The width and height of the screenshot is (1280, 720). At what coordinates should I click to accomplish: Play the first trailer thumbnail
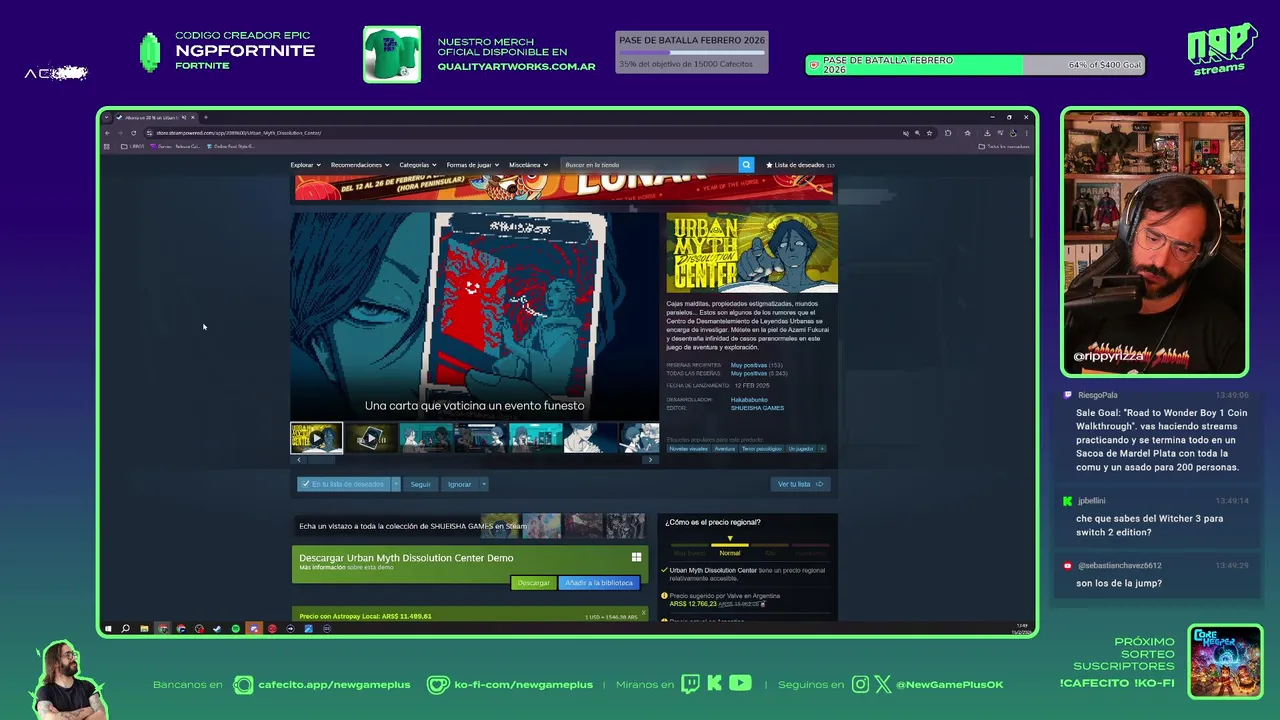(x=317, y=438)
